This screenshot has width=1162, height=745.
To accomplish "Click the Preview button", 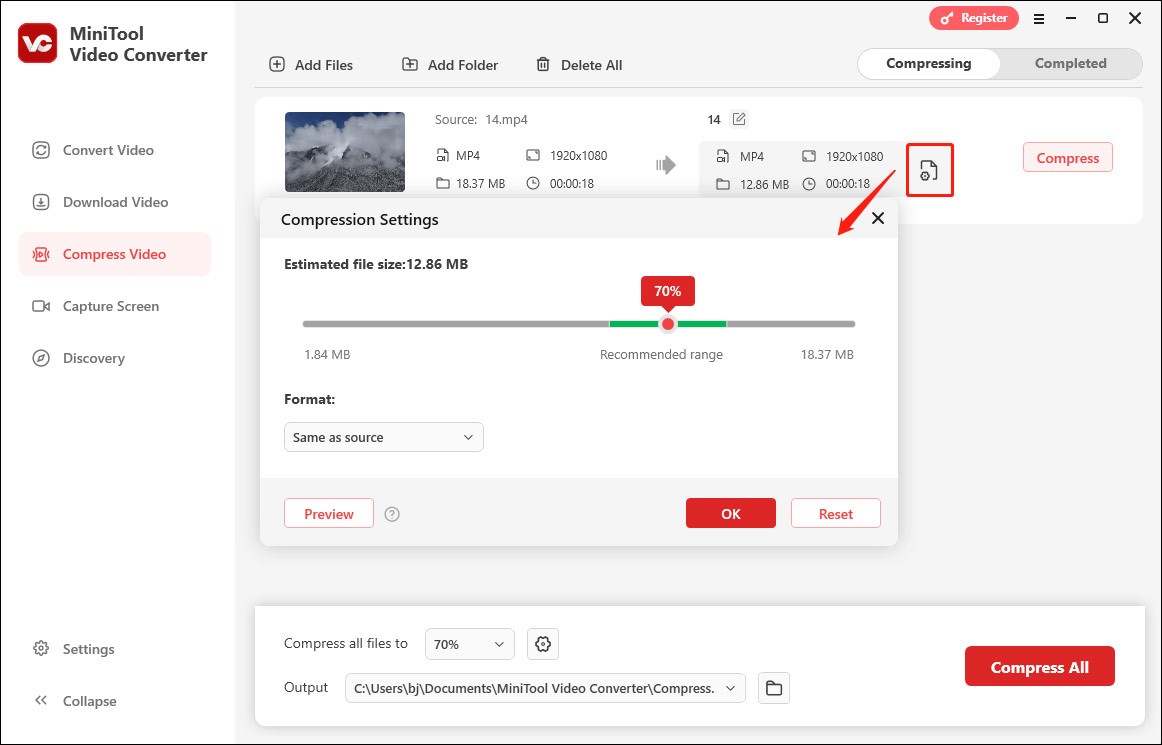I will (x=329, y=514).
